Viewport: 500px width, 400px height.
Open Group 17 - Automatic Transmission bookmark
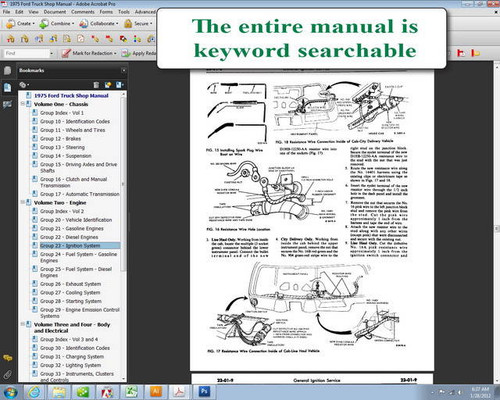[80, 194]
